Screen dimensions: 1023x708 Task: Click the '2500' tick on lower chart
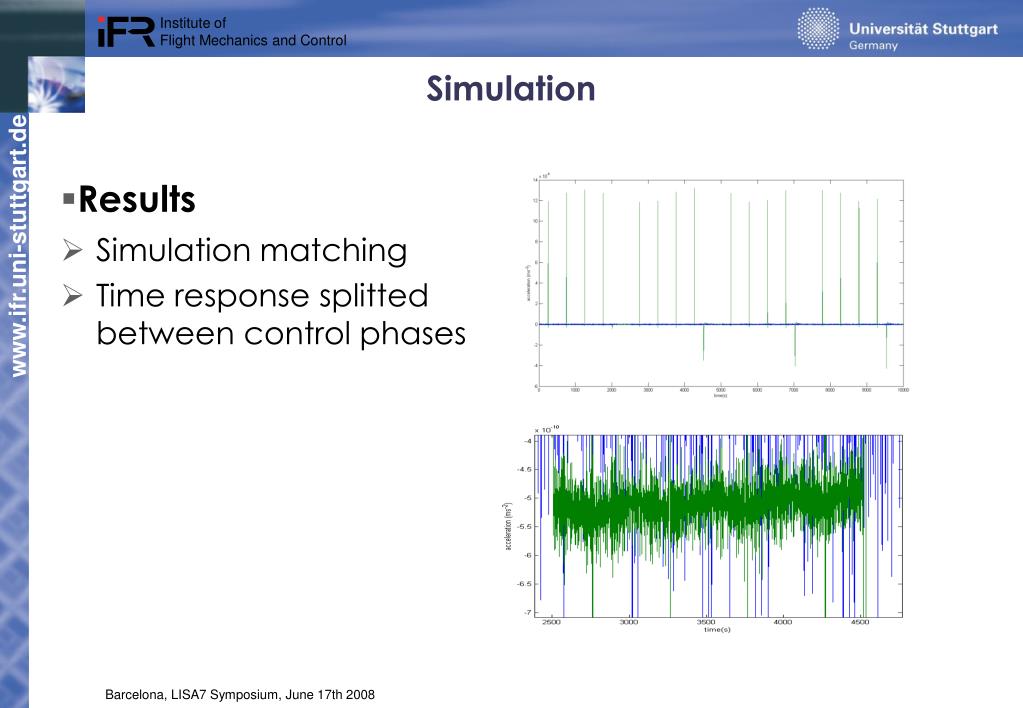pos(551,622)
